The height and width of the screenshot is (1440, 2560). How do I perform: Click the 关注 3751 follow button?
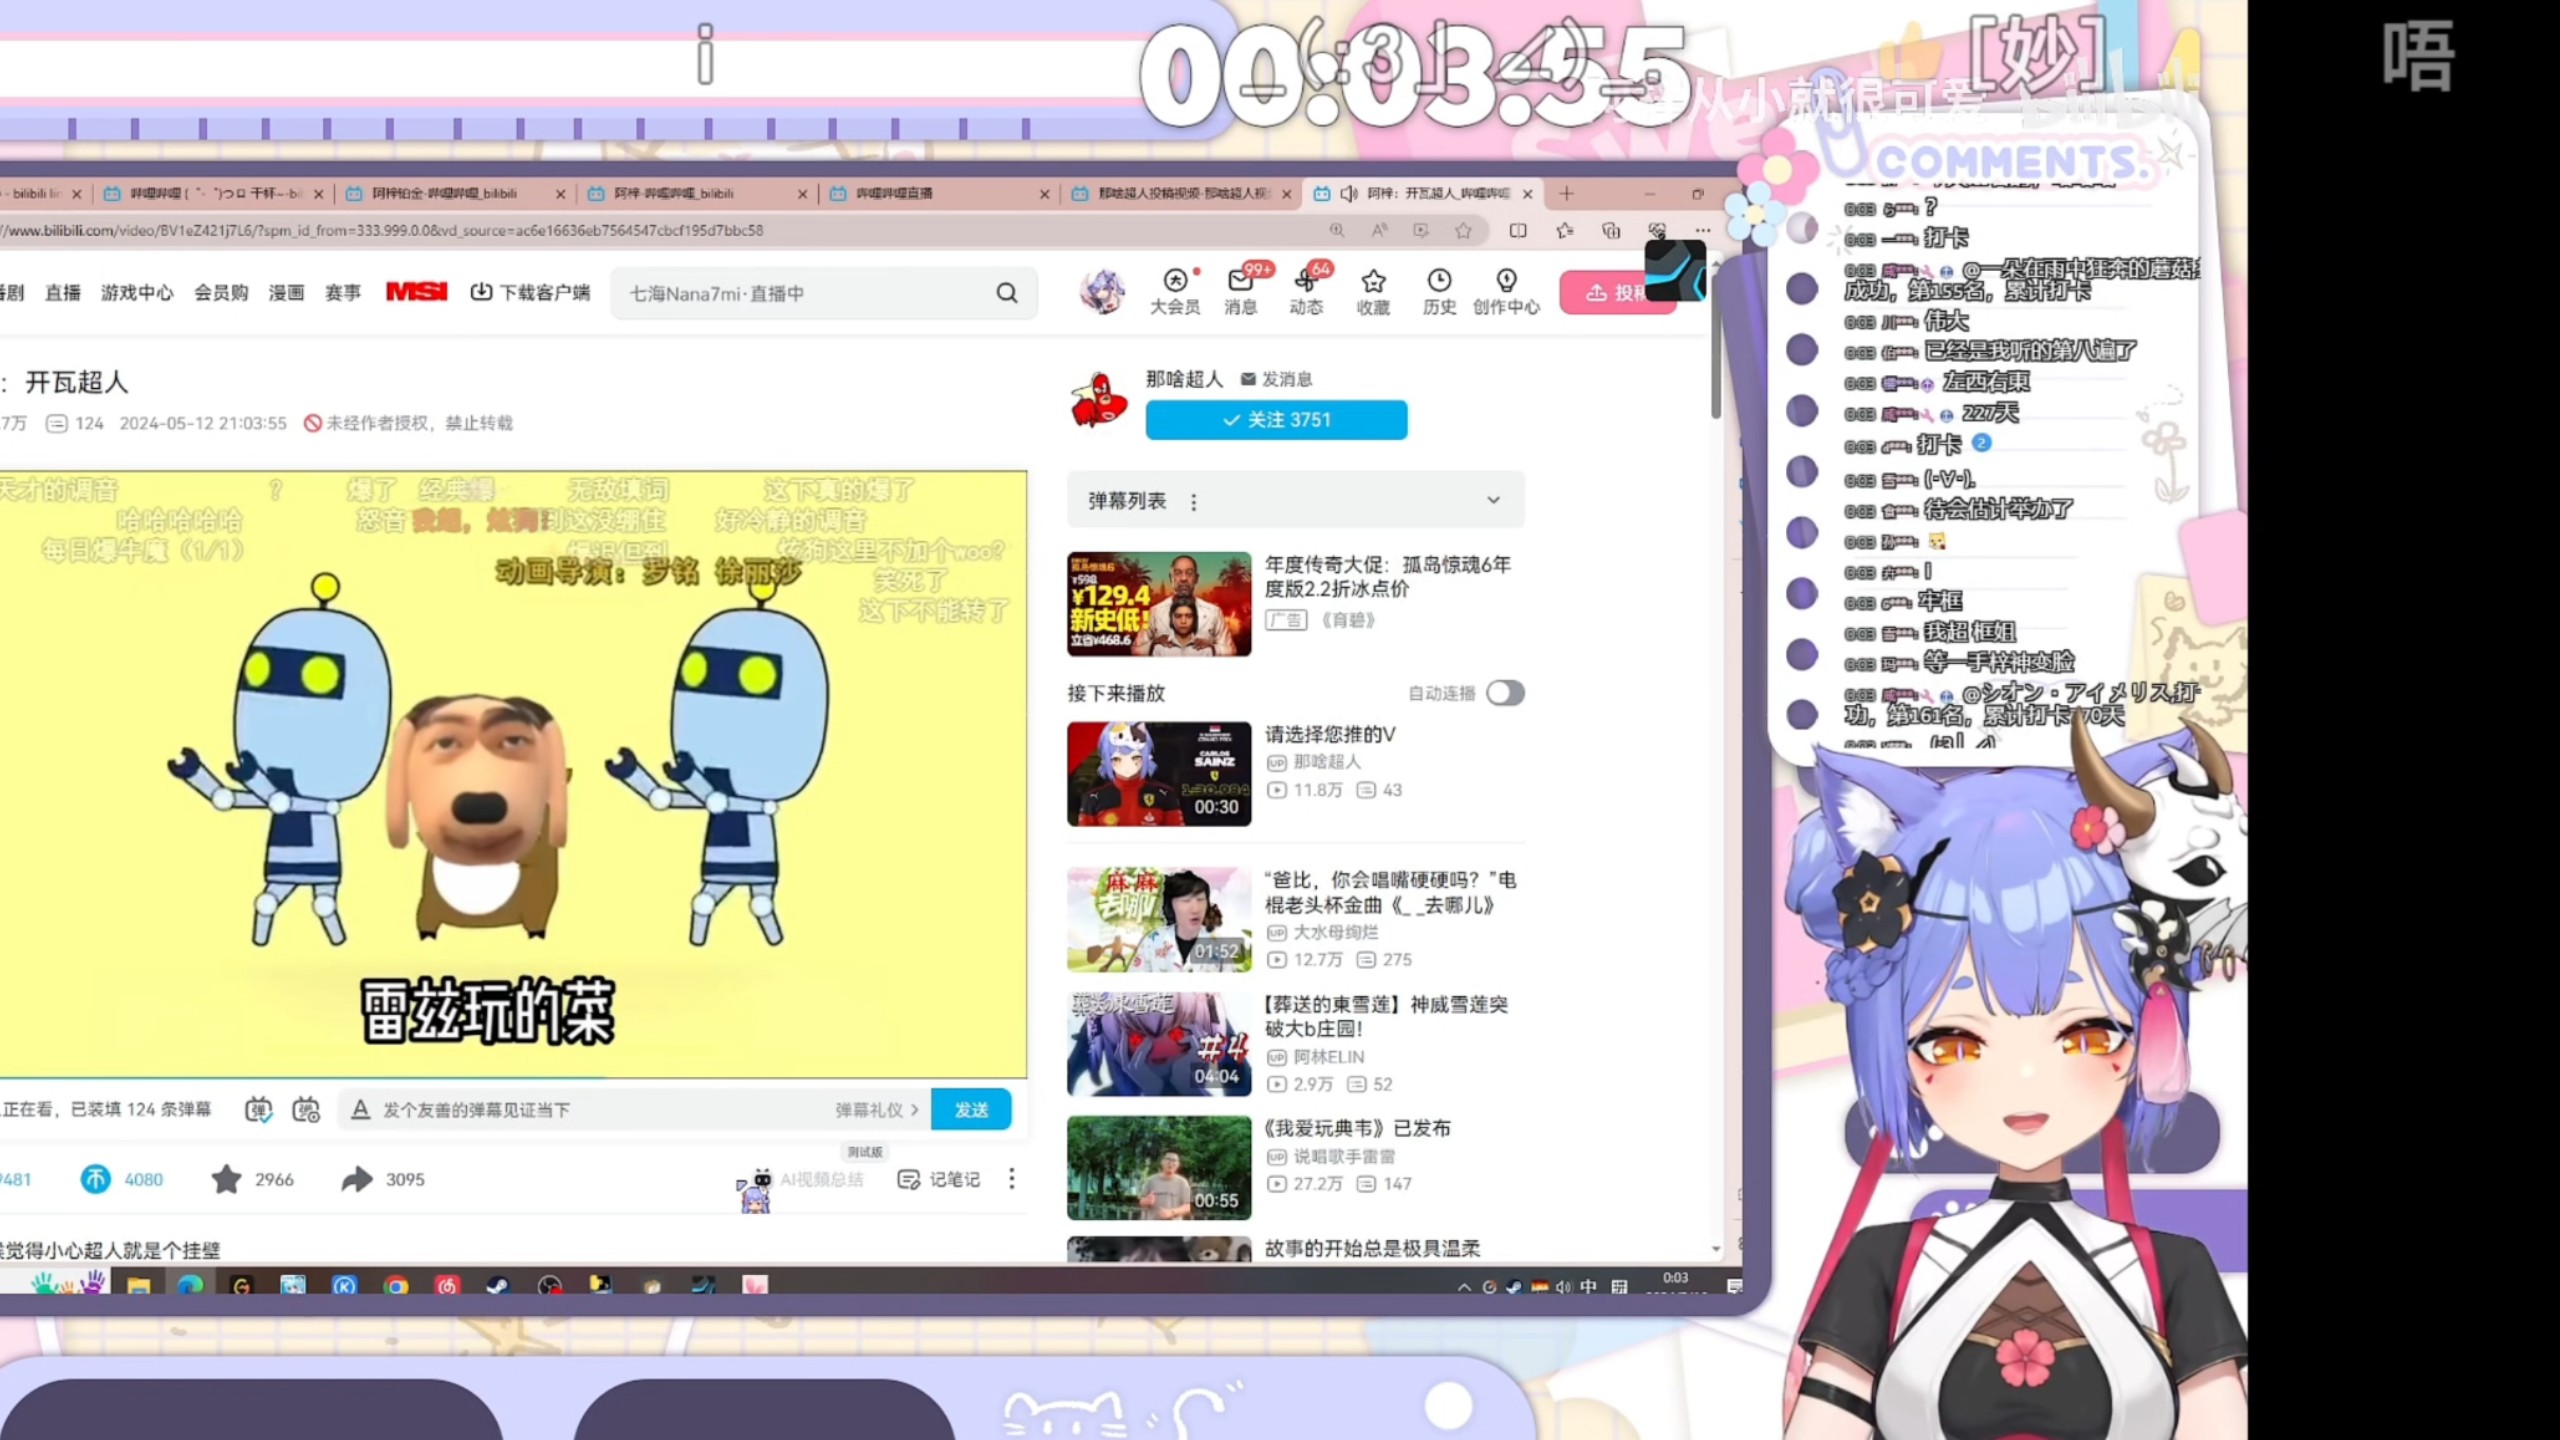1276,420
